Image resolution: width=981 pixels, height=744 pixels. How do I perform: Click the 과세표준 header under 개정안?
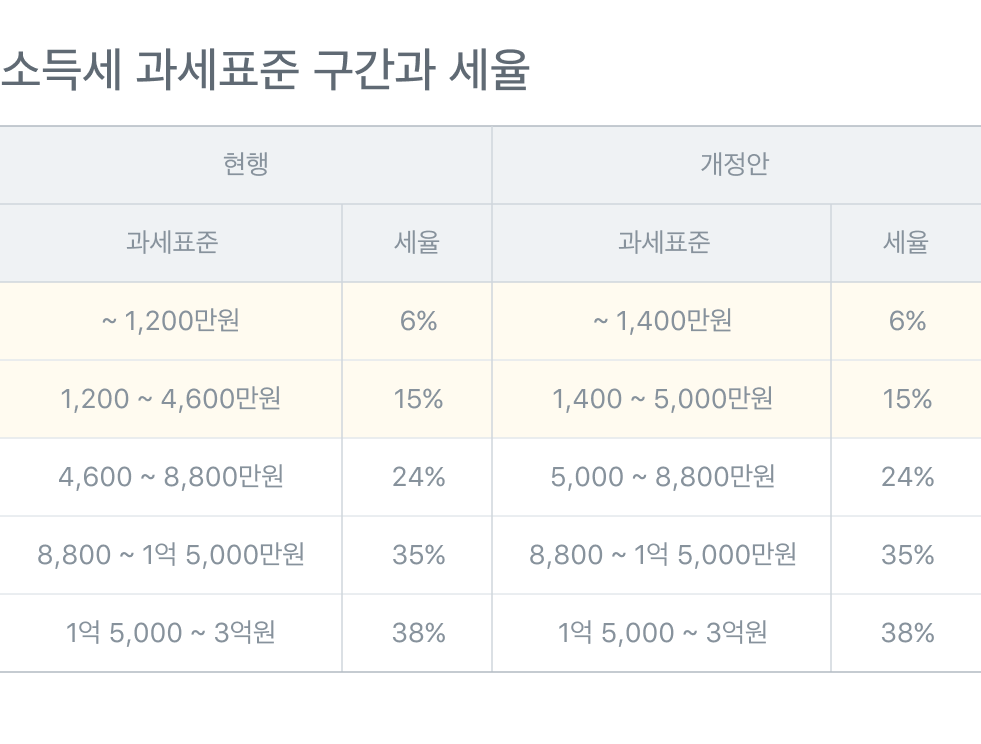click(x=663, y=242)
